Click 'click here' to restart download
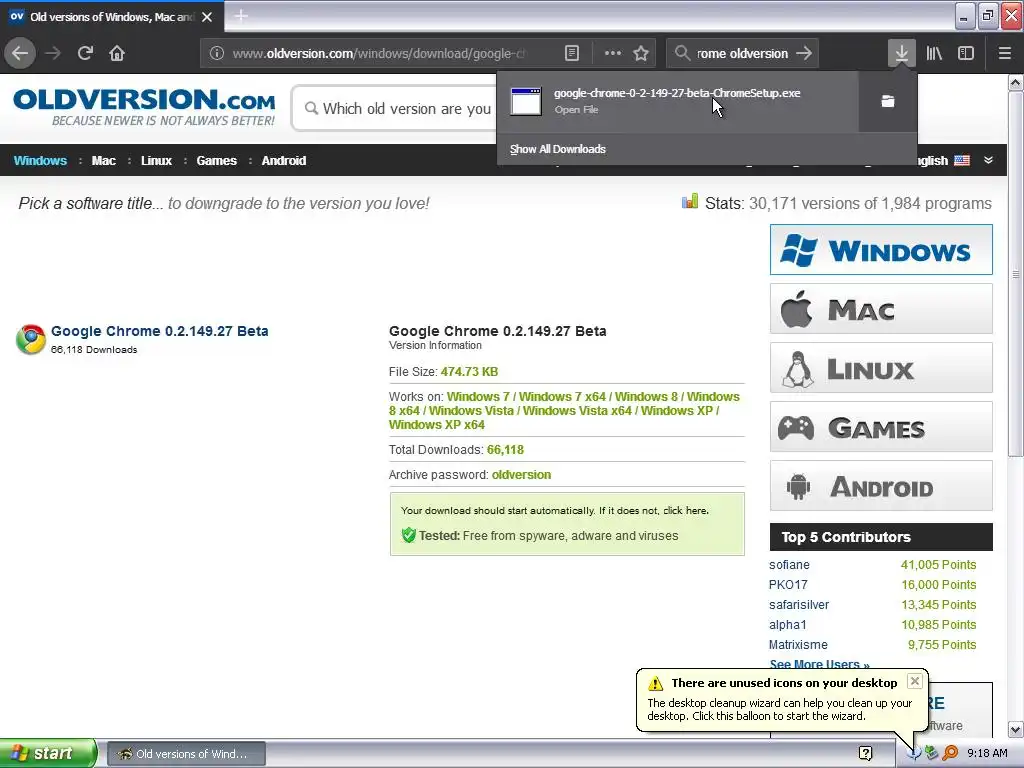1024x768 pixels. click(685, 511)
